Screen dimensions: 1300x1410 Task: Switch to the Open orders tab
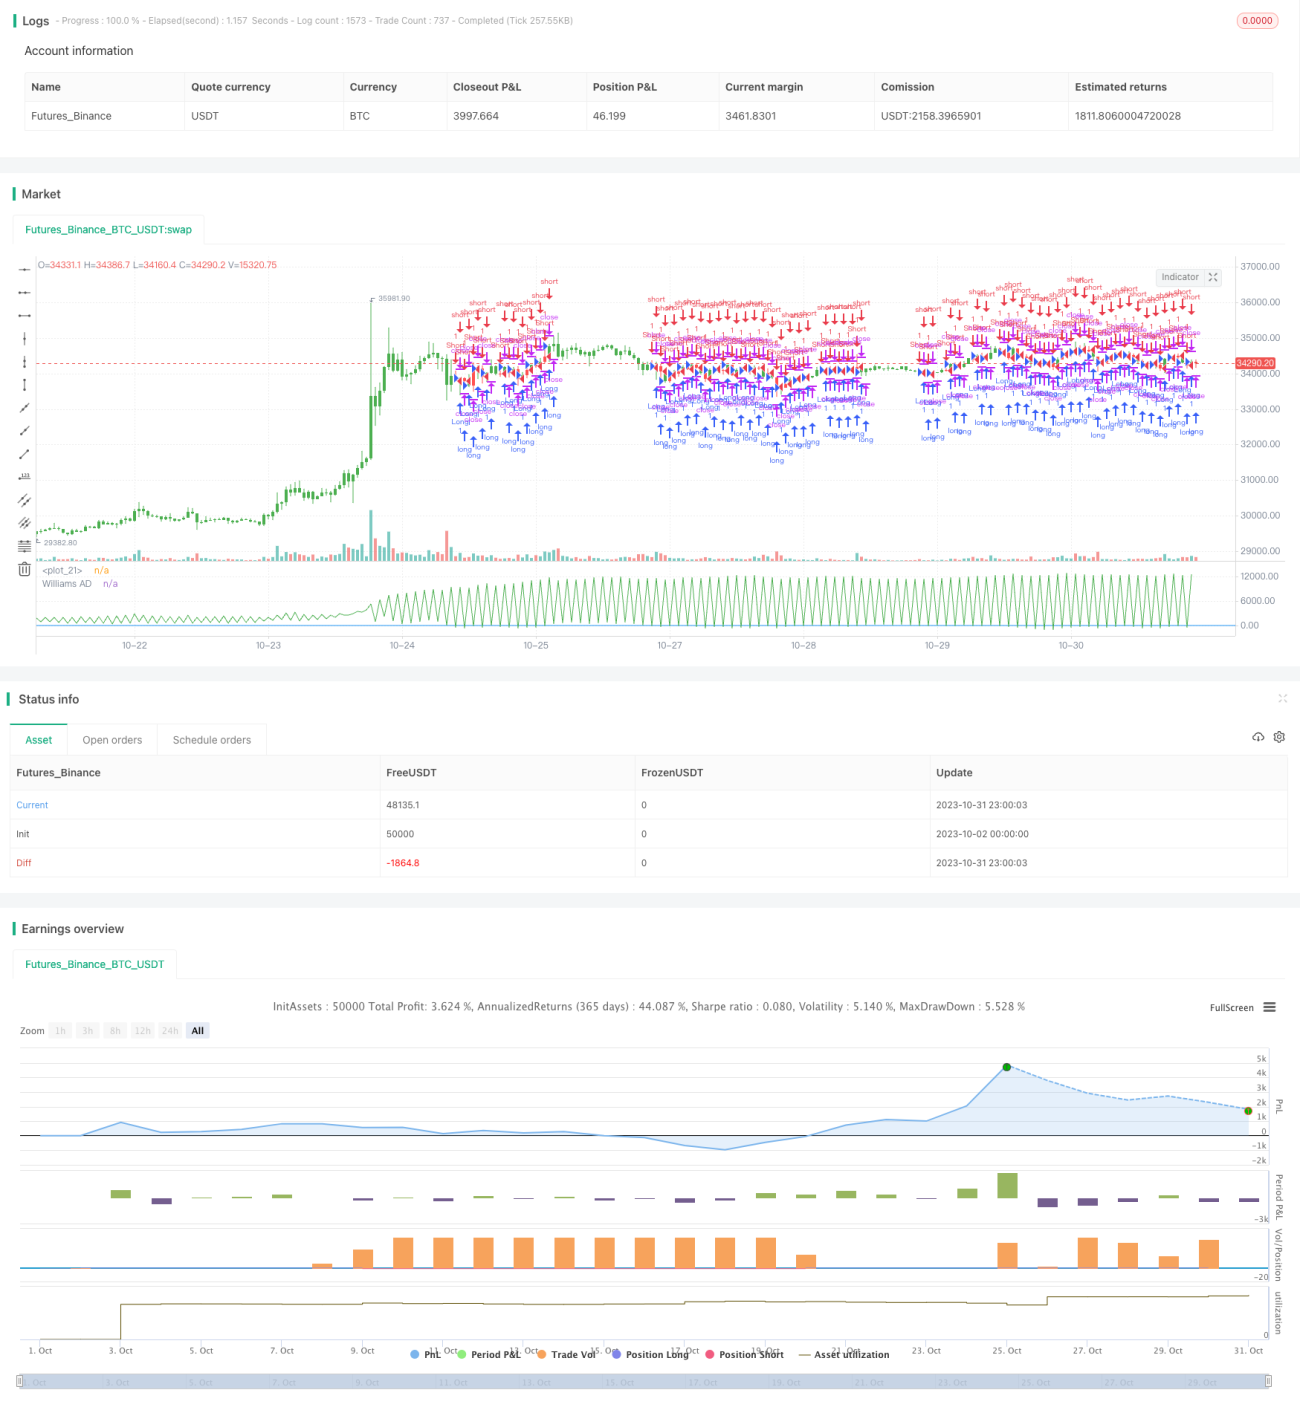click(x=112, y=740)
